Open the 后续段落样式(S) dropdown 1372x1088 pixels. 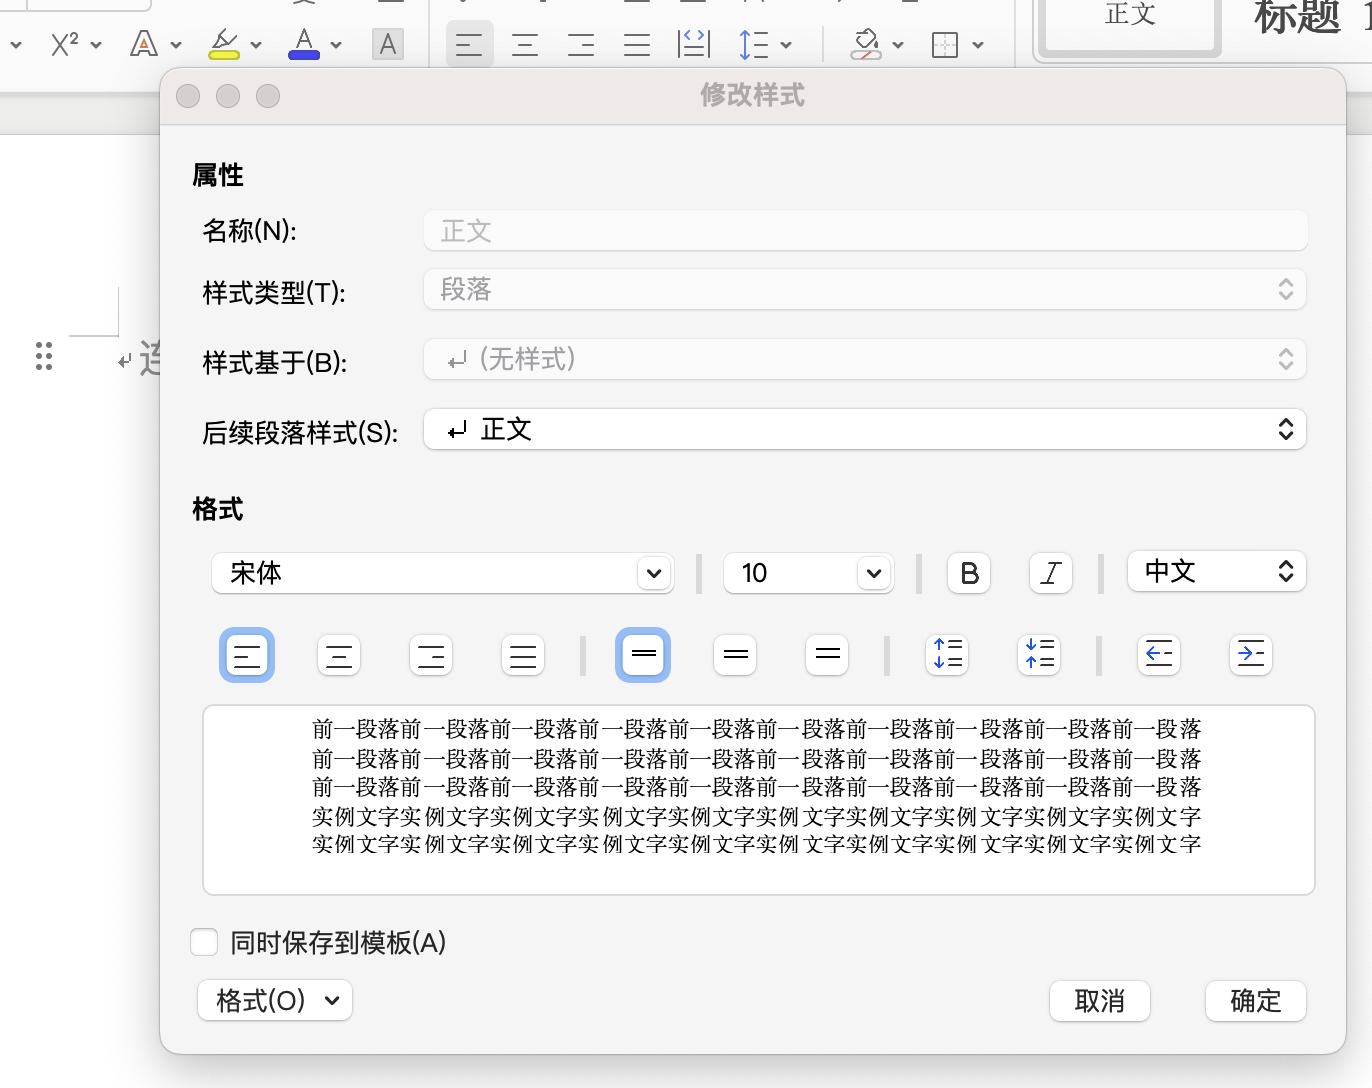866,430
